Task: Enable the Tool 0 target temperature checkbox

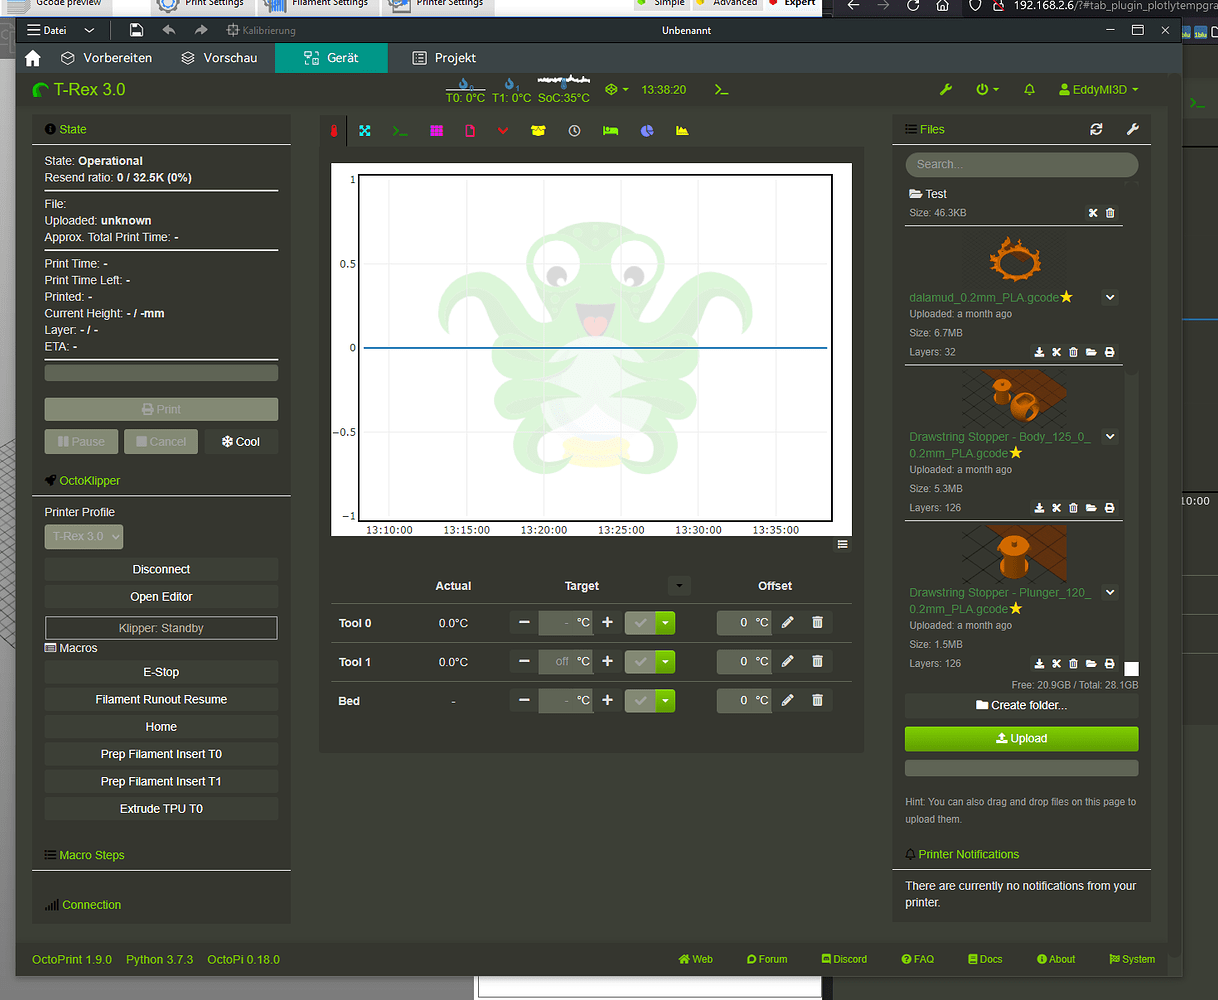Action: [640, 622]
